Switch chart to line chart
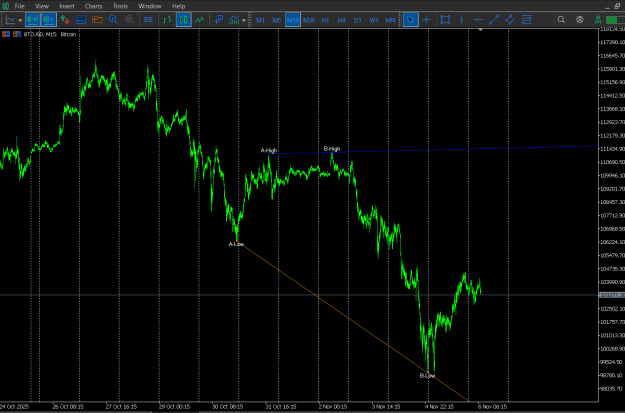 (x=200, y=20)
